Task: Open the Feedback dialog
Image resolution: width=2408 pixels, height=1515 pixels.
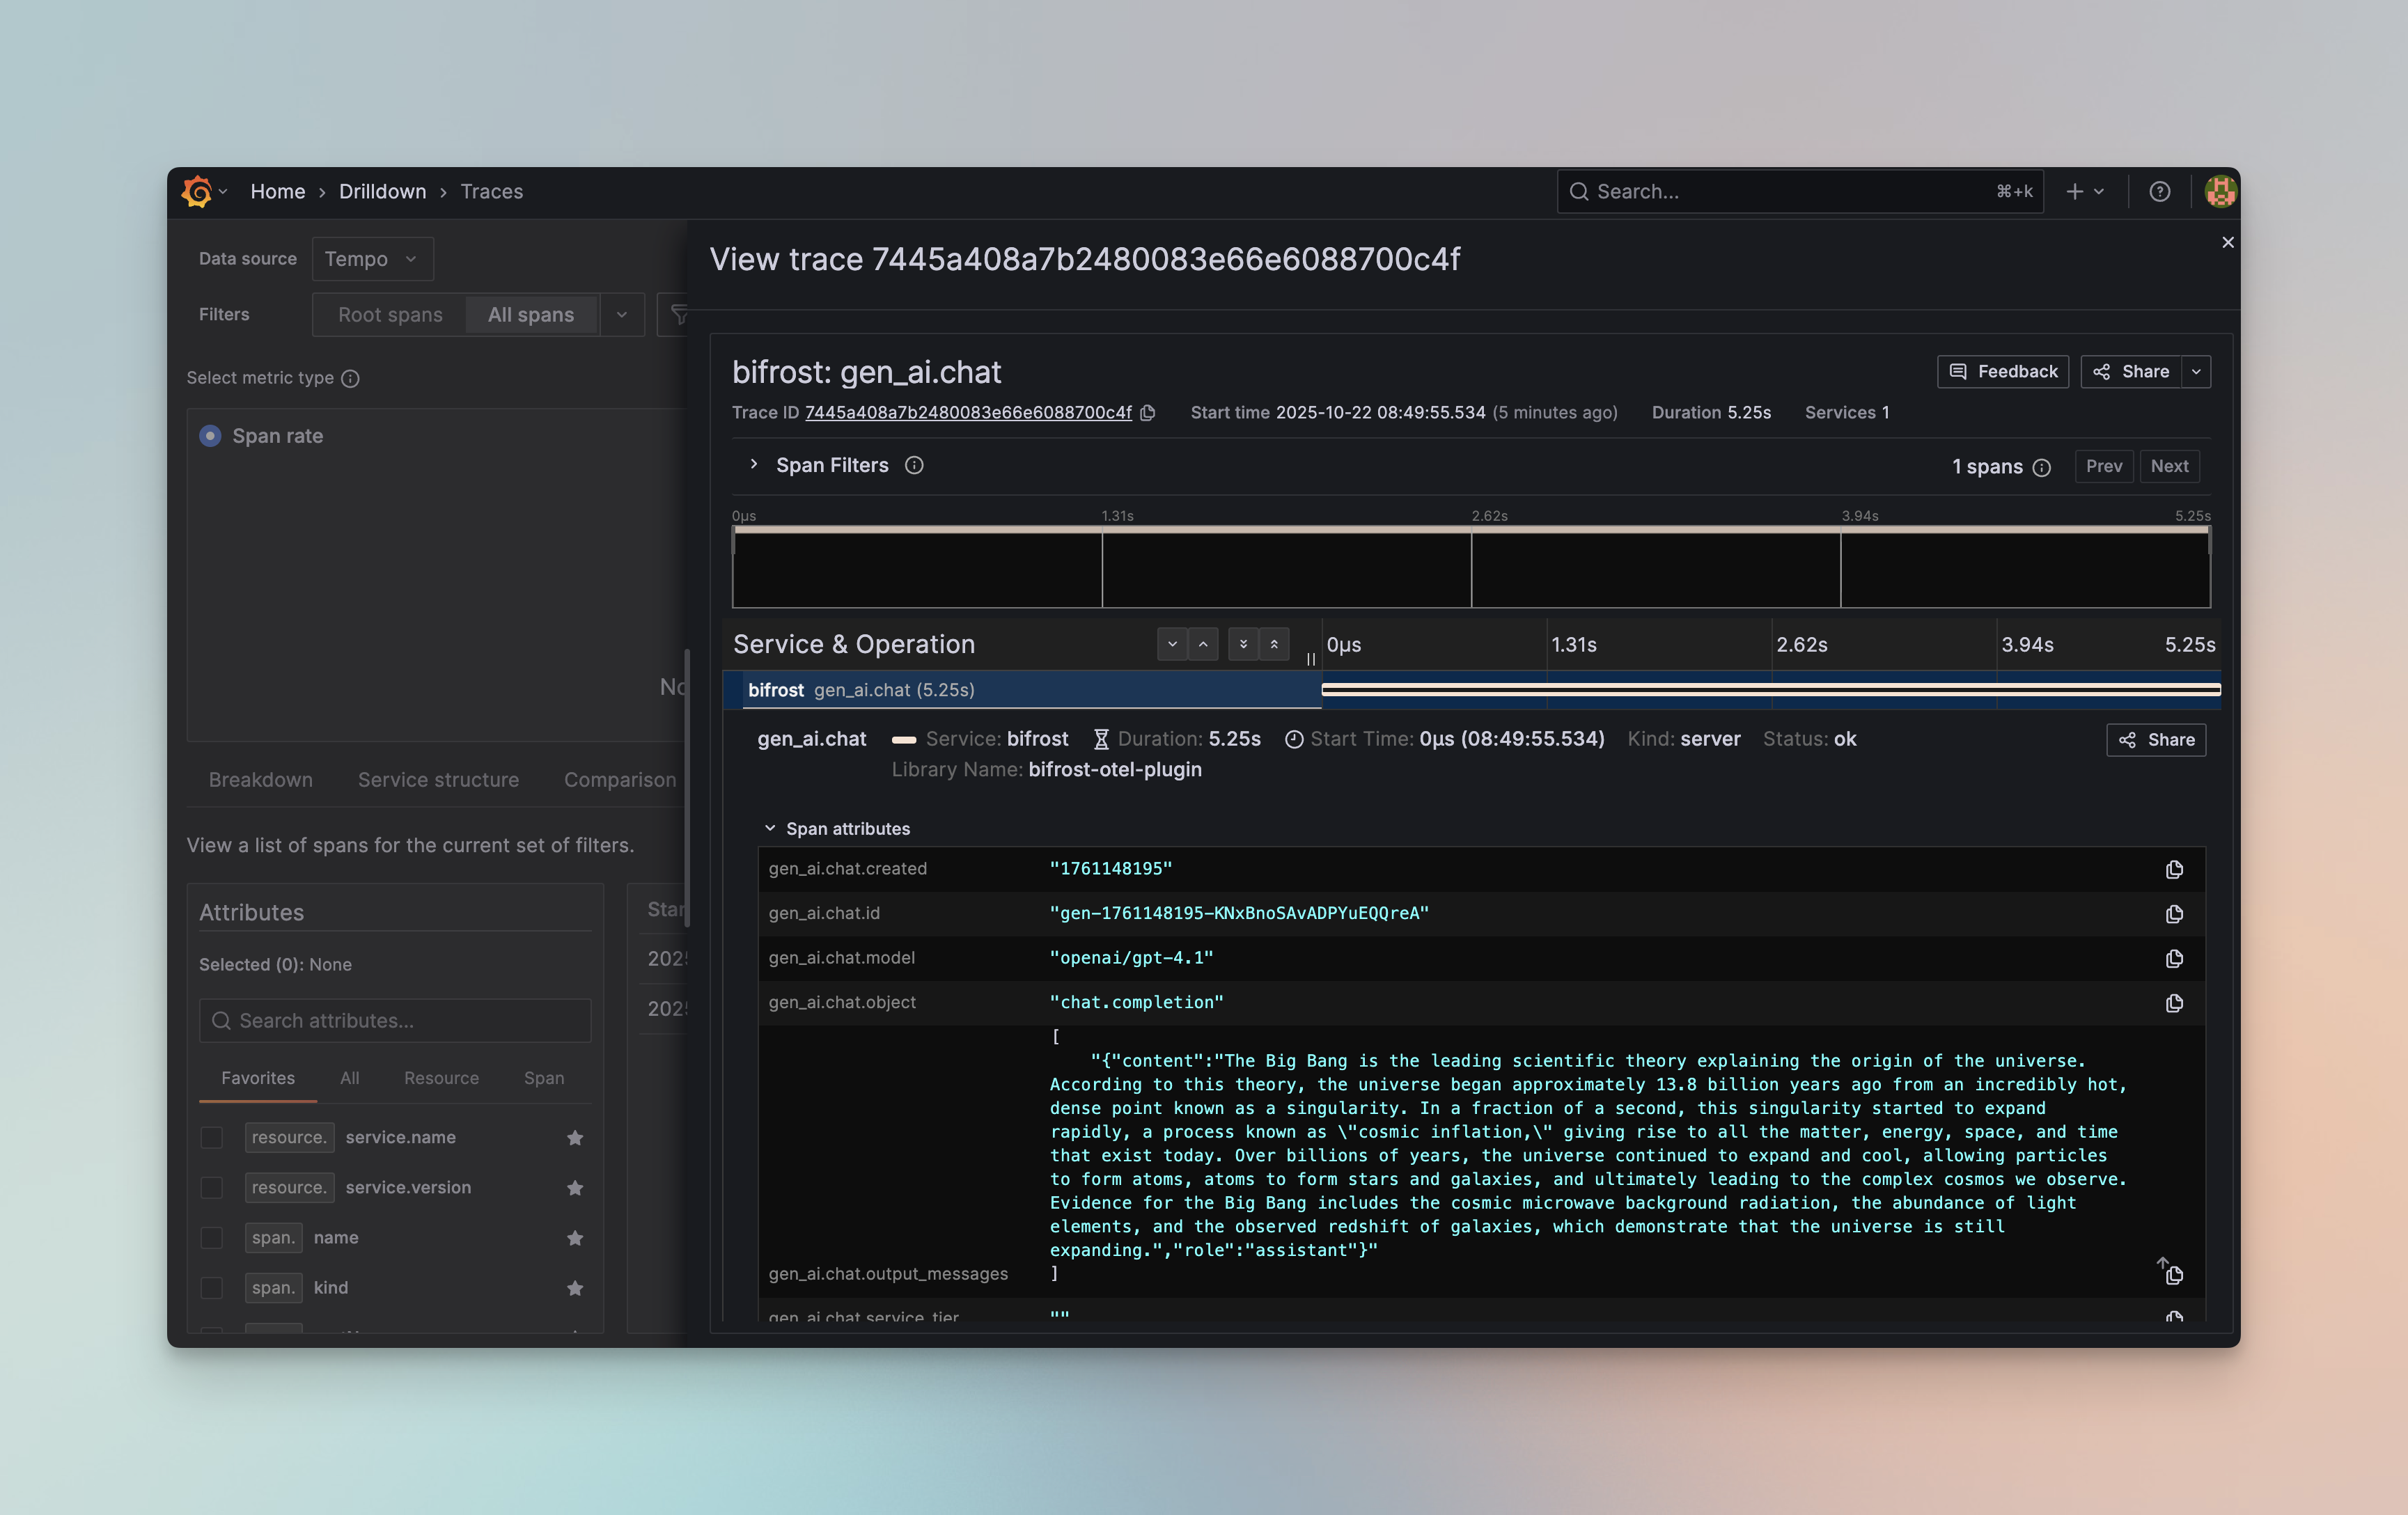Action: [x=2002, y=371]
